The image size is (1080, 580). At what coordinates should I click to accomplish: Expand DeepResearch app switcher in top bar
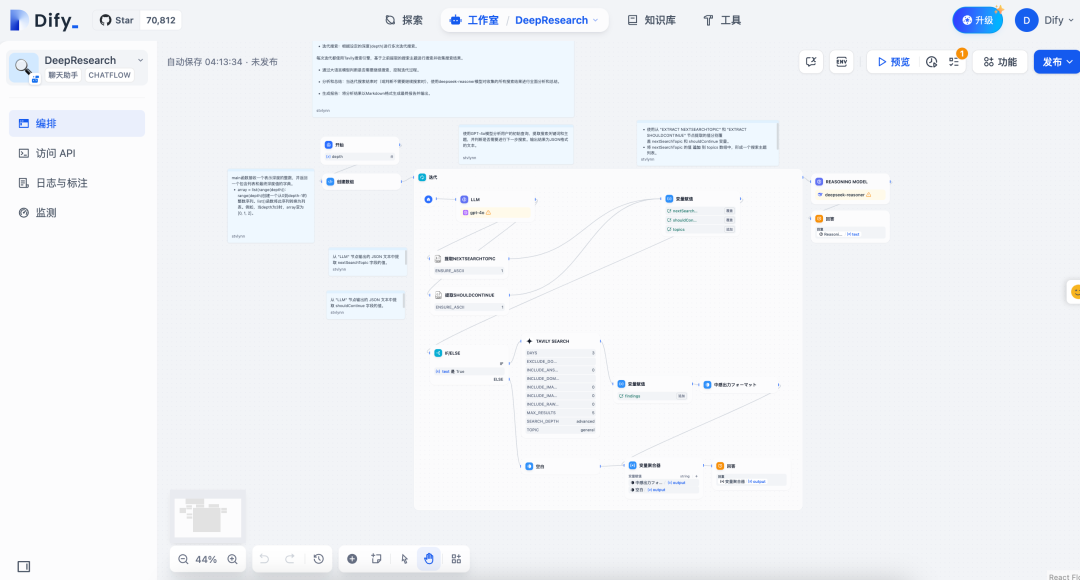coord(557,20)
